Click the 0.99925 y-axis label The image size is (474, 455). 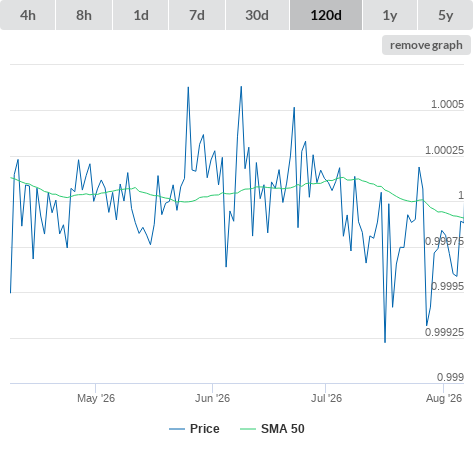(444, 332)
